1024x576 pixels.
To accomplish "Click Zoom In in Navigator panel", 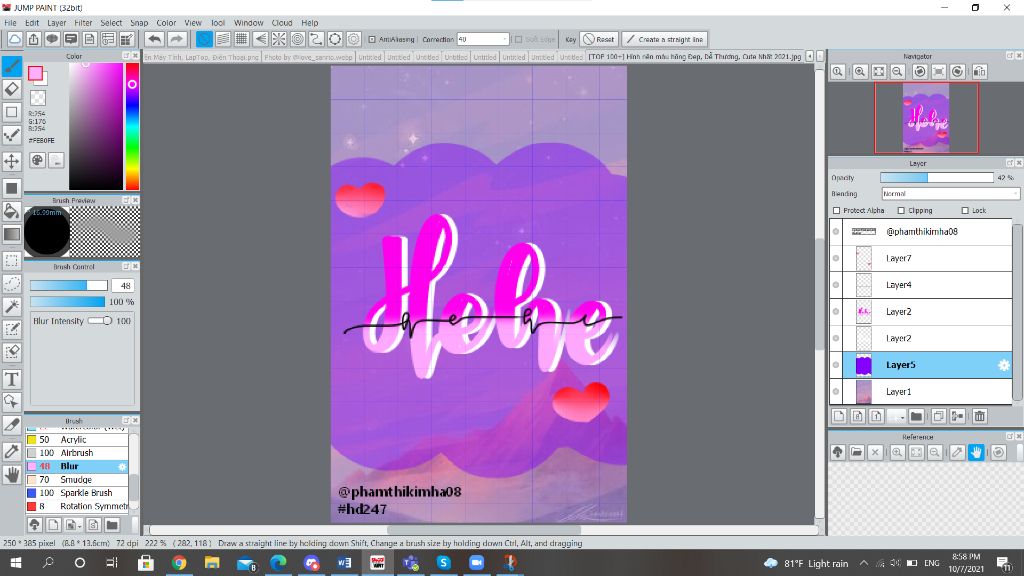I will coord(860,72).
